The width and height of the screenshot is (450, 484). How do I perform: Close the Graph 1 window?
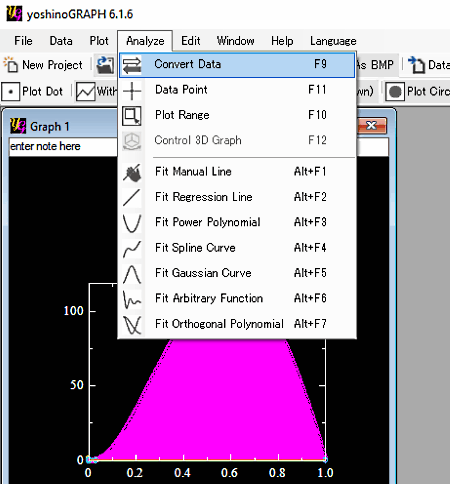click(x=372, y=126)
